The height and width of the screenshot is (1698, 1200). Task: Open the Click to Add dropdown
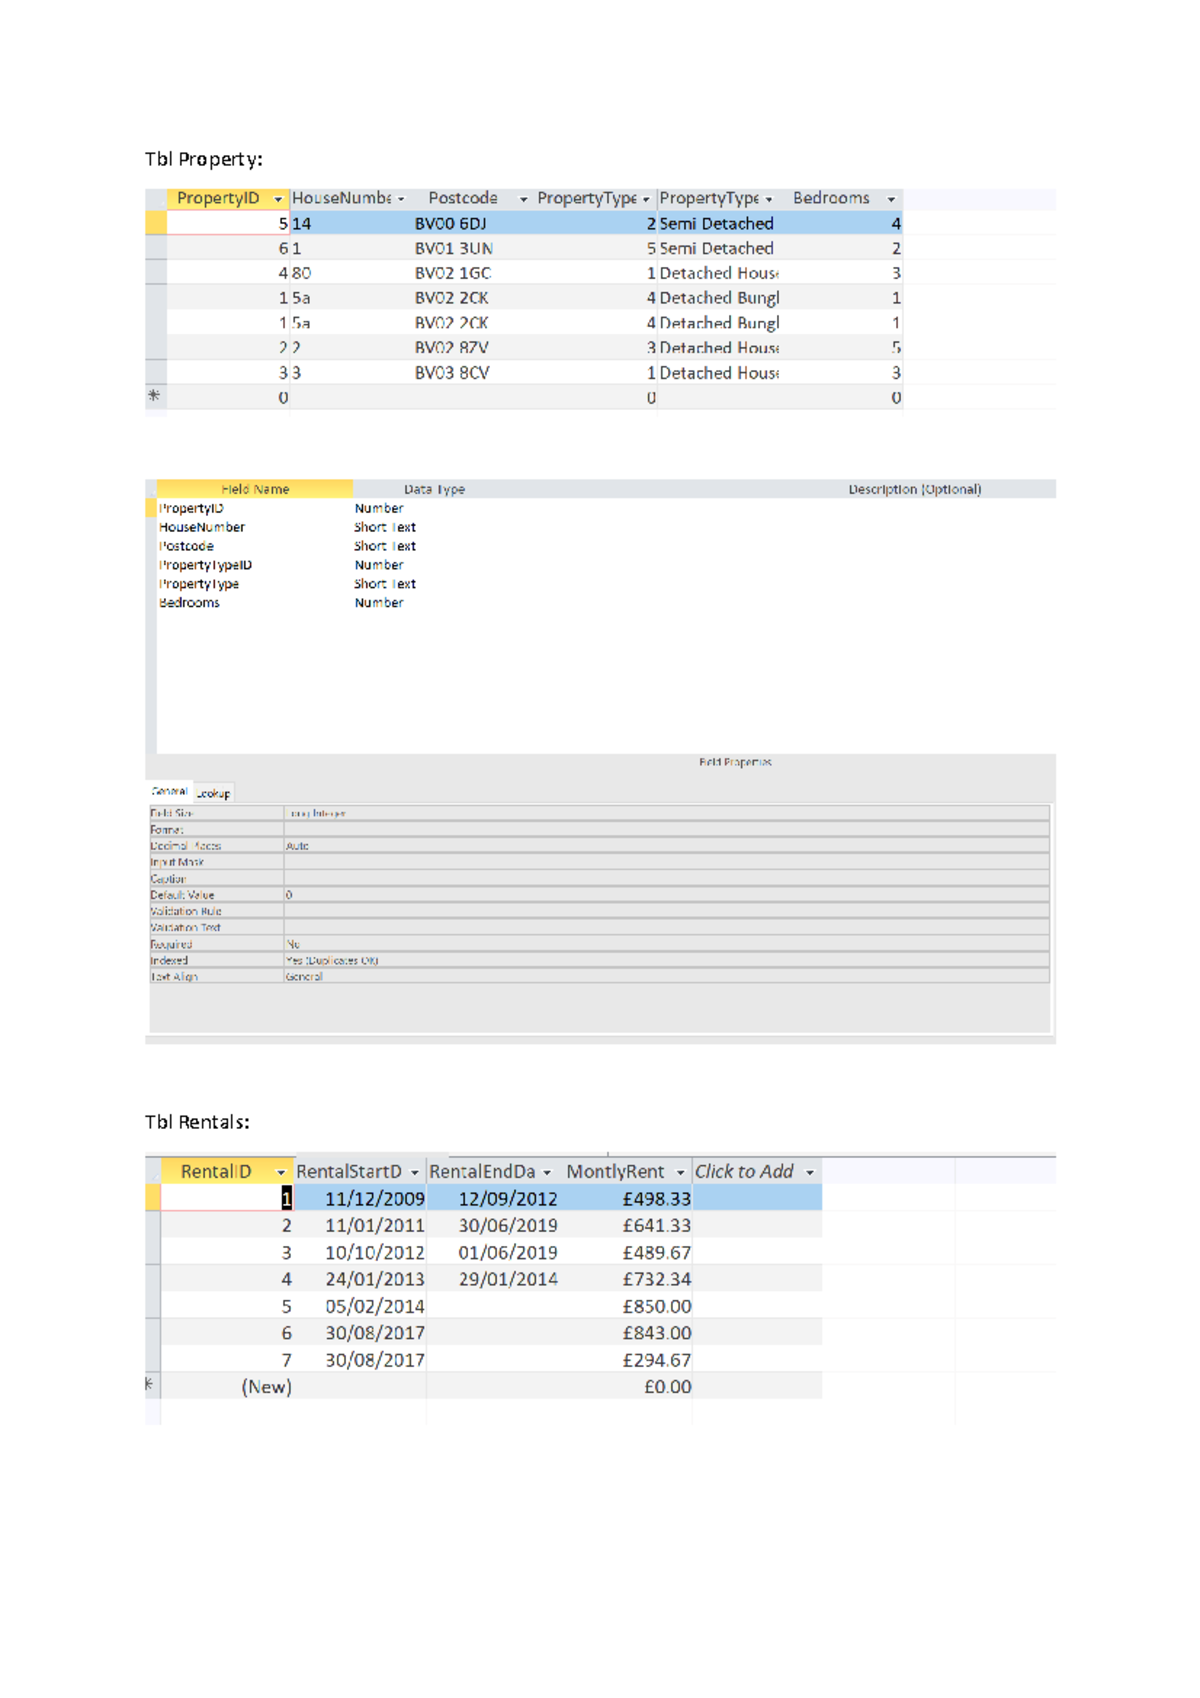click(810, 1172)
